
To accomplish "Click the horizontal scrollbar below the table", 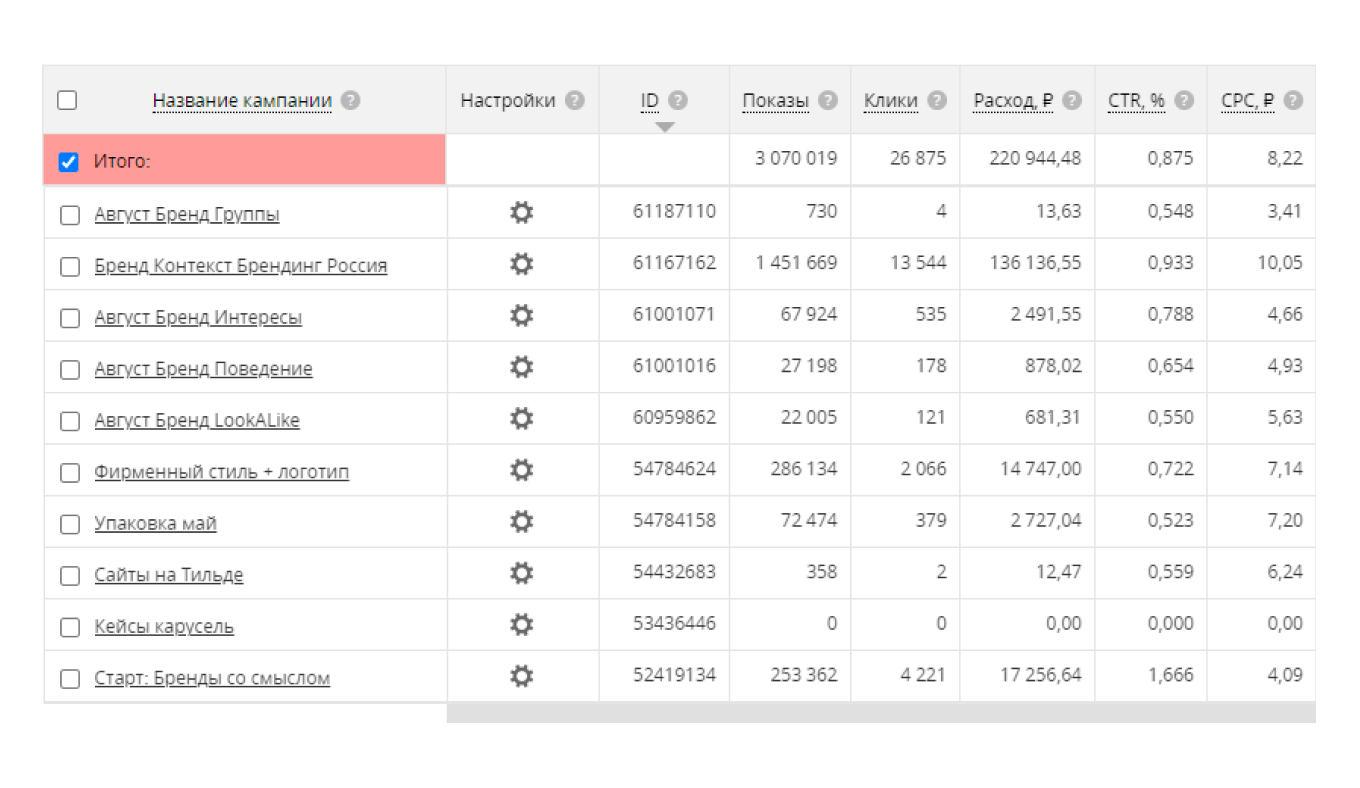I will (x=880, y=713).
